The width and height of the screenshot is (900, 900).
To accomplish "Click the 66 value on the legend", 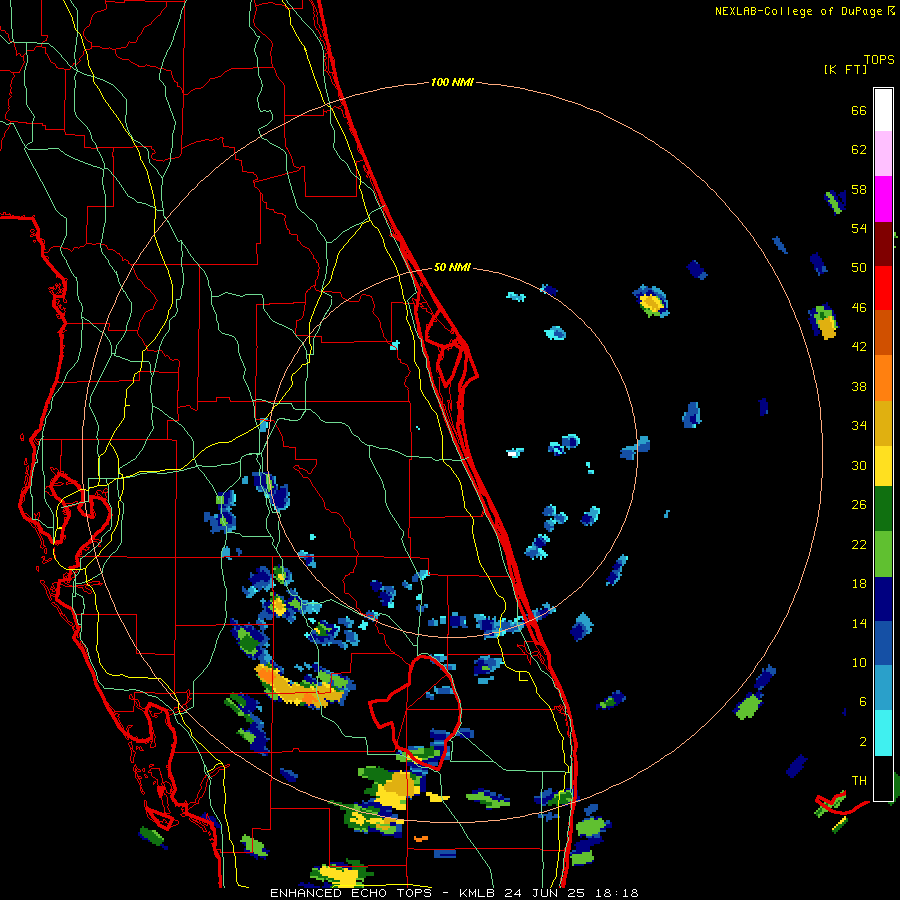I will pyautogui.click(x=859, y=110).
